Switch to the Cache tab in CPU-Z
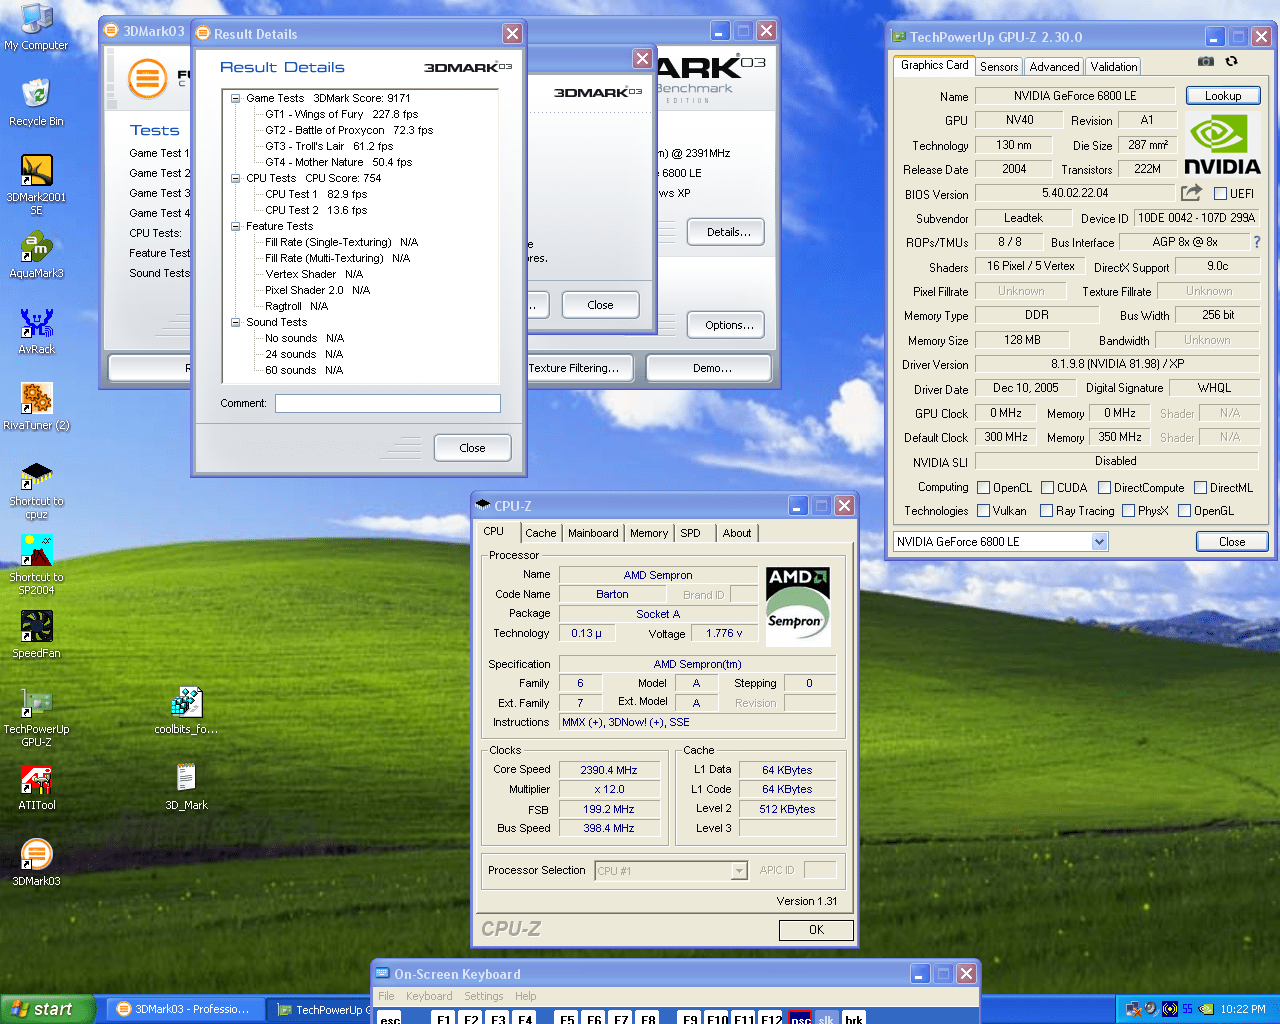 coord(541,533)
